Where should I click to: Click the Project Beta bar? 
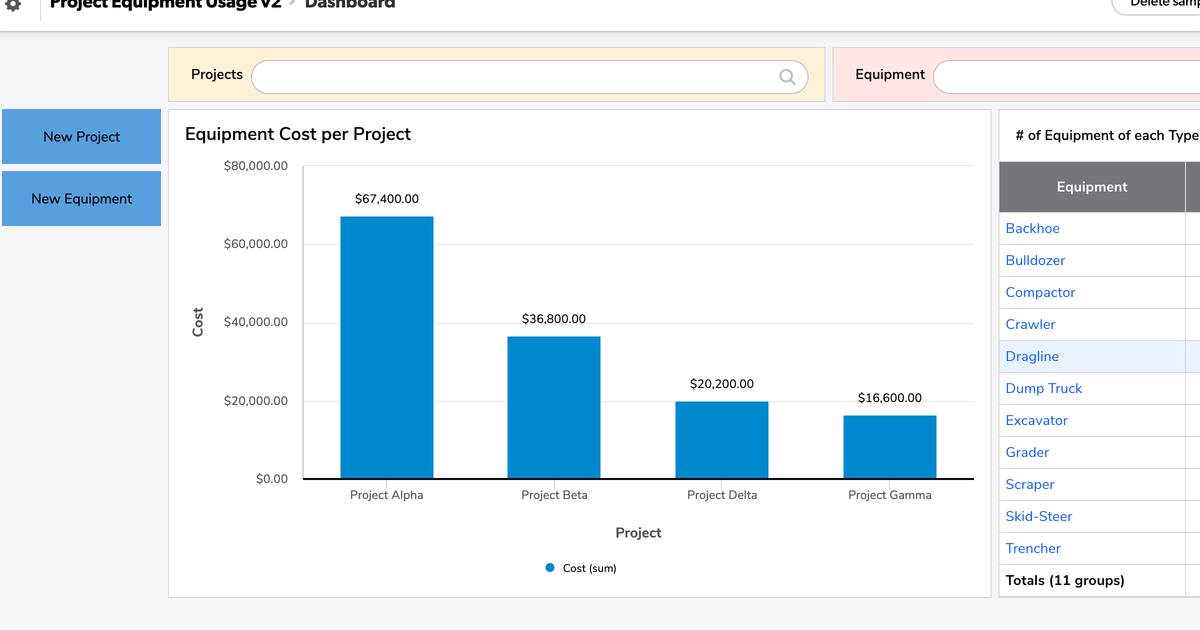554,408
